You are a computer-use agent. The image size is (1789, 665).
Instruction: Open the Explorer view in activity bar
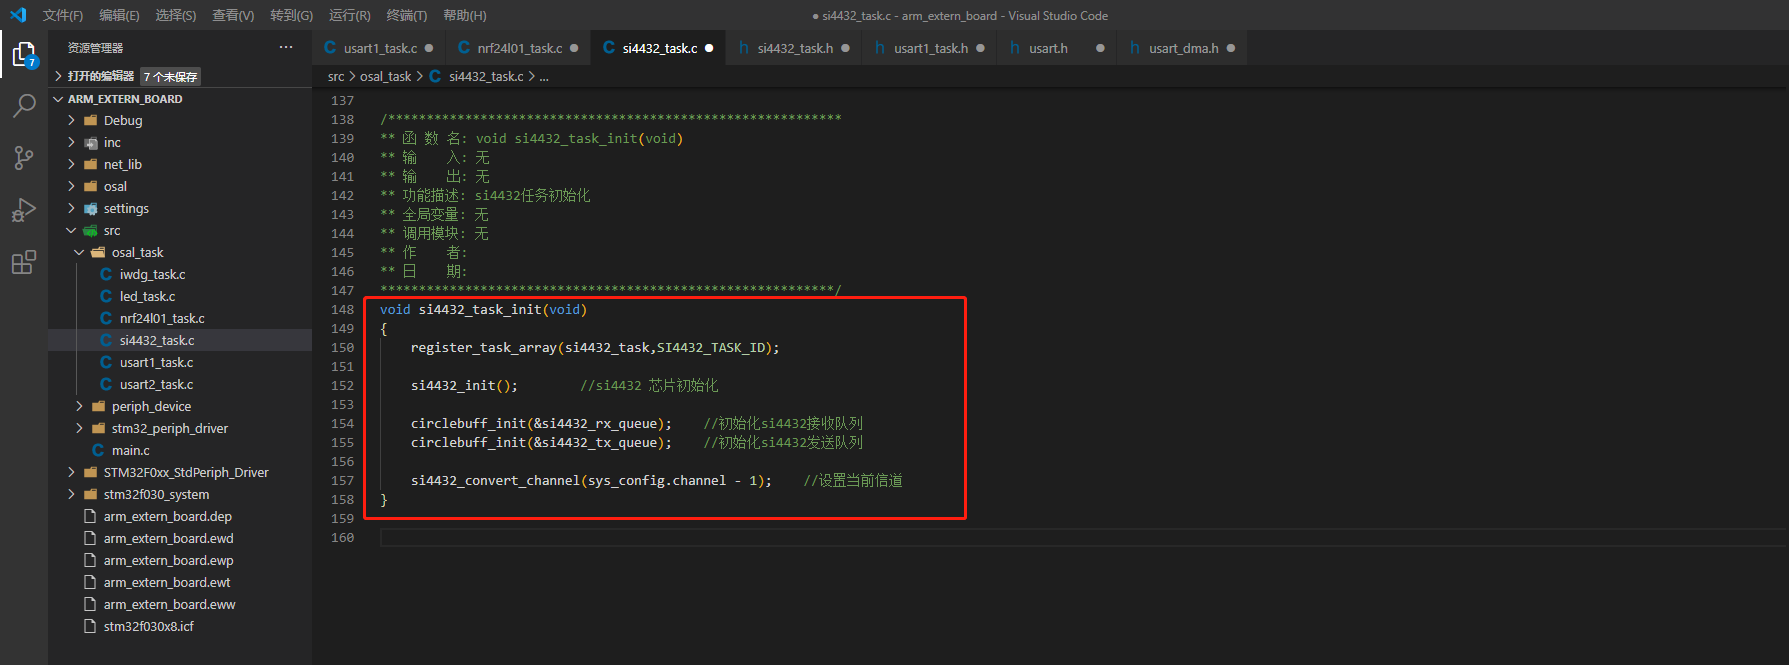[24, 54]
